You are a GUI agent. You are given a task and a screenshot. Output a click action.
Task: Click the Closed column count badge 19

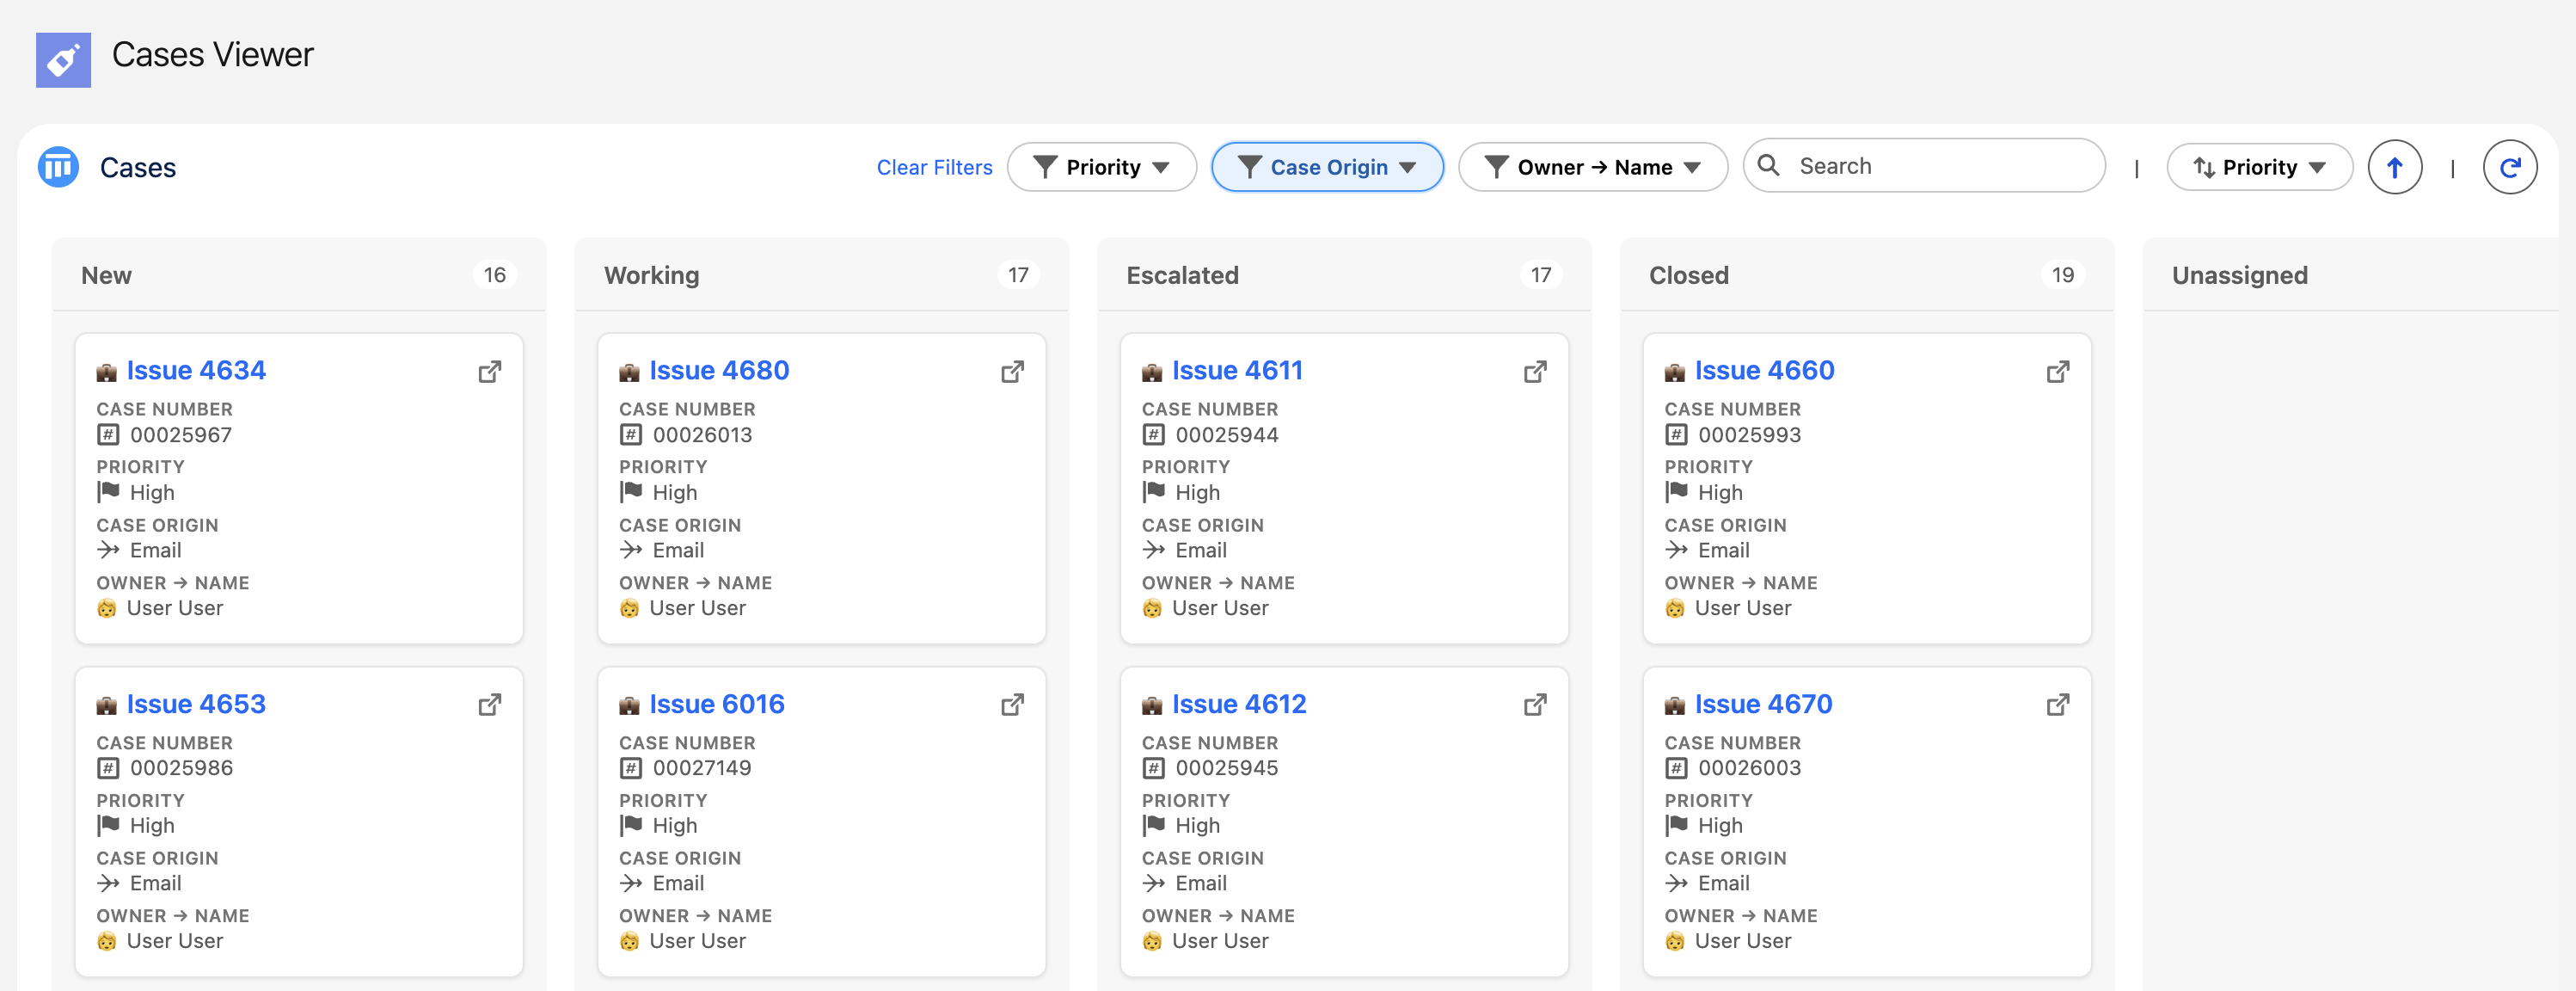point(2062,275)
